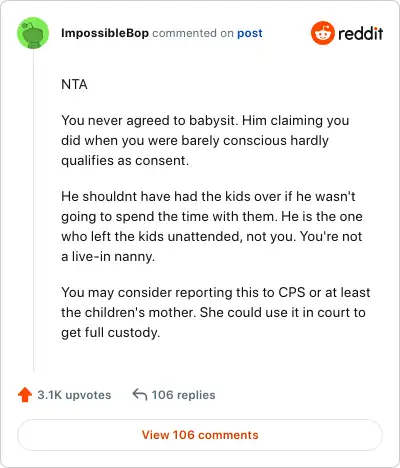Viewport: 400px width, 468px height.
Task: Click the reddit wordmark text
Action: tap(360, 33)
